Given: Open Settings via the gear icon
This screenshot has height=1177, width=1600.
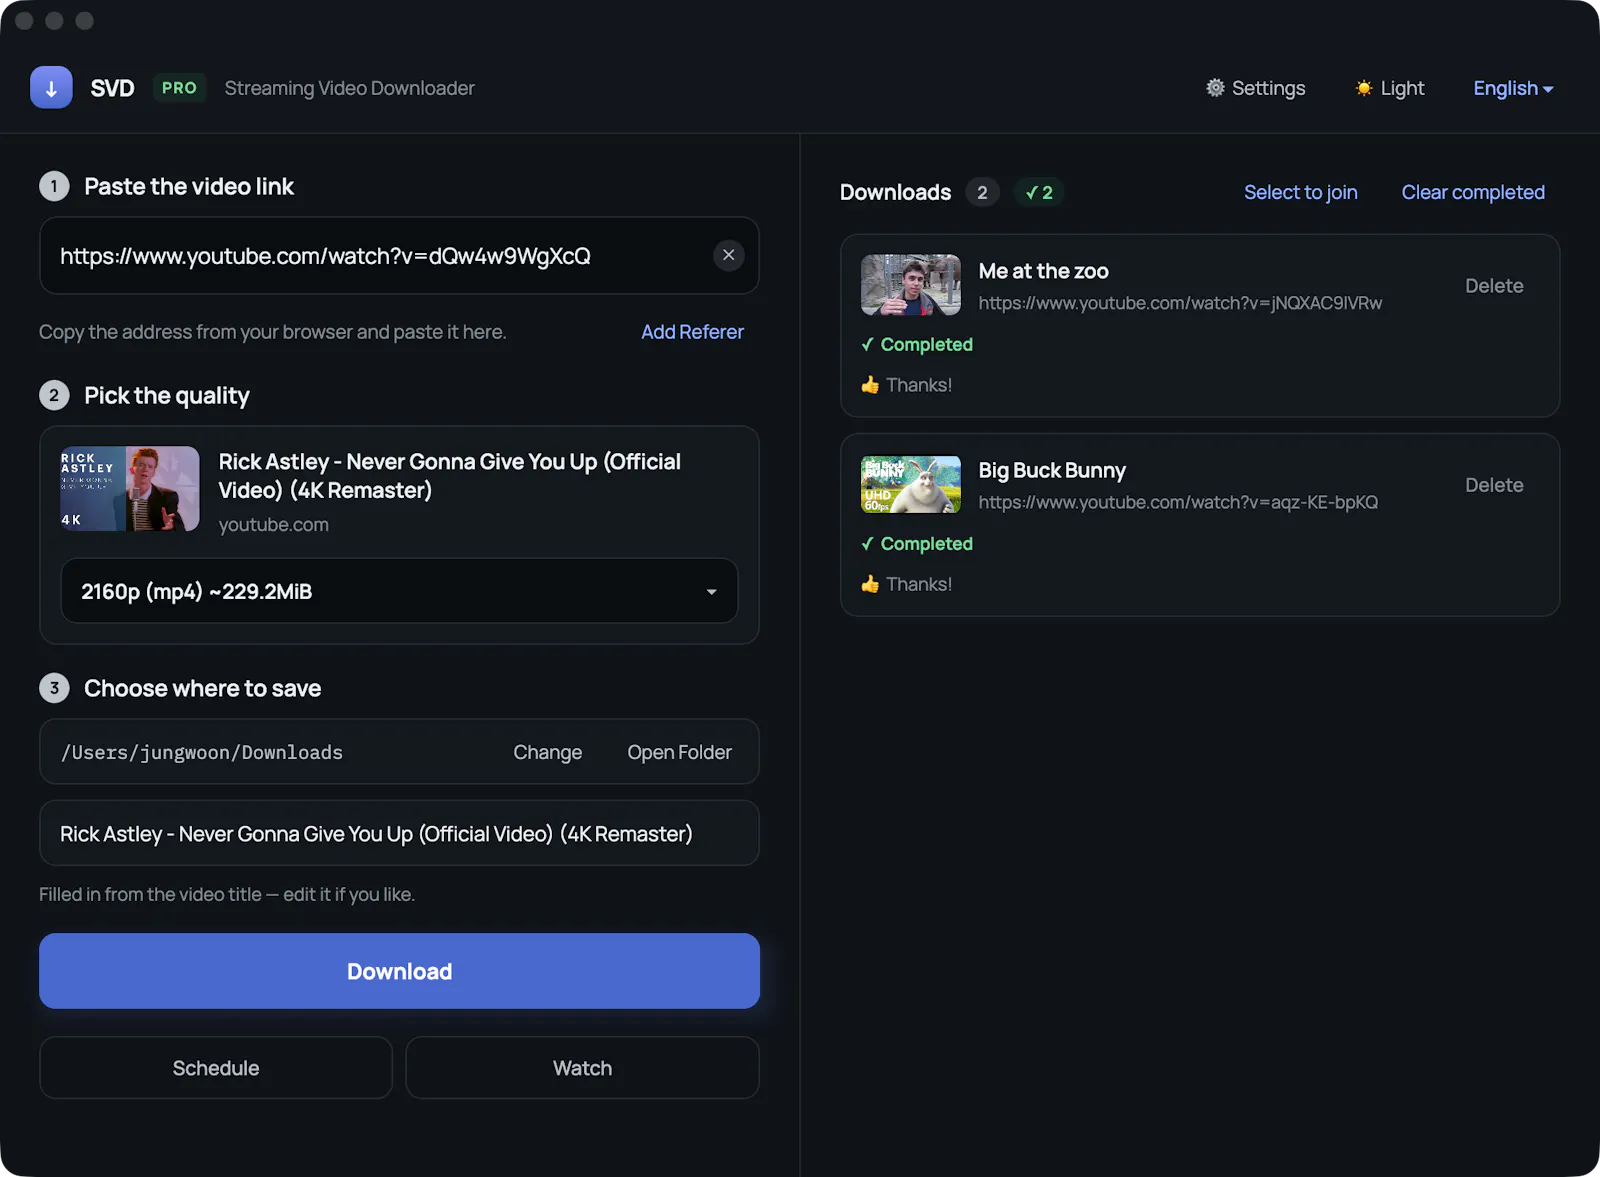Looking at the screenshot, I should click(x=1255, y=88).
